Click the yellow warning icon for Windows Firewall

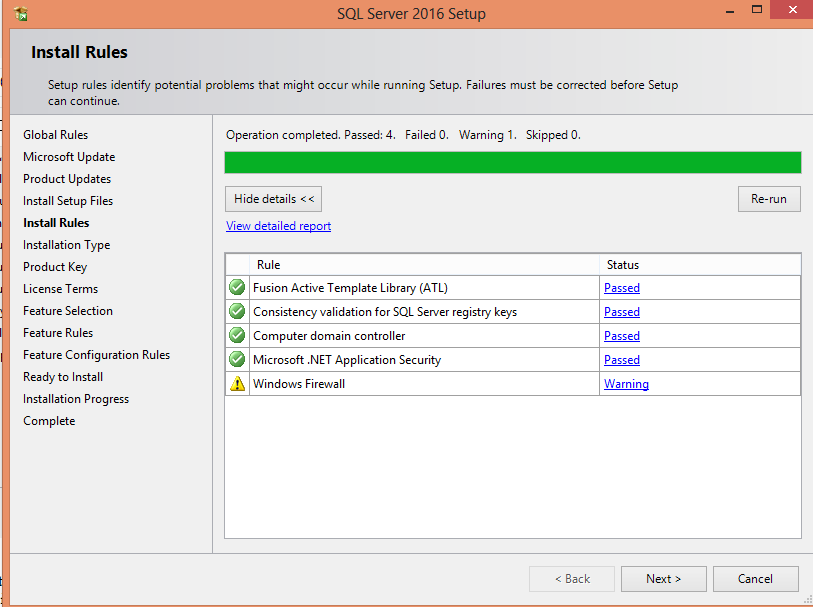(237, 384)
